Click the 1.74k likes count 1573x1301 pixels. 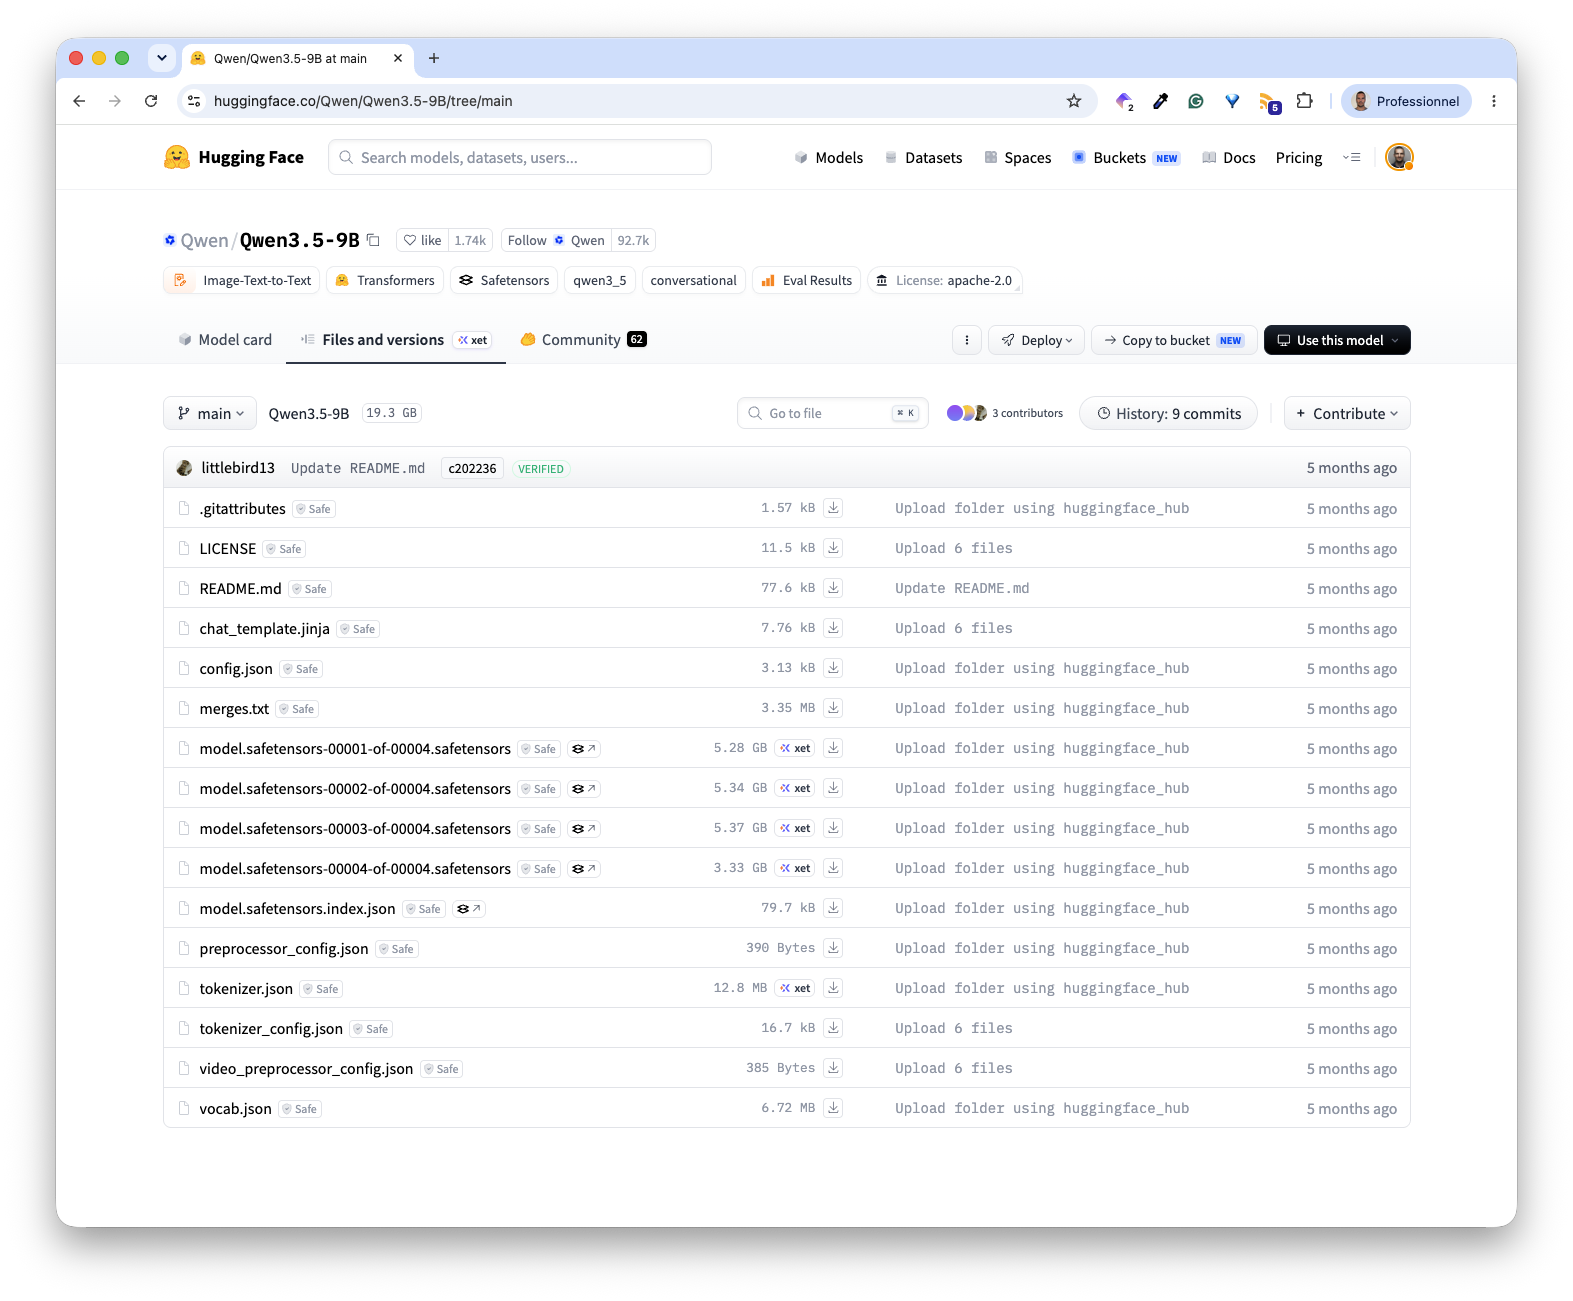click(470, 240)
